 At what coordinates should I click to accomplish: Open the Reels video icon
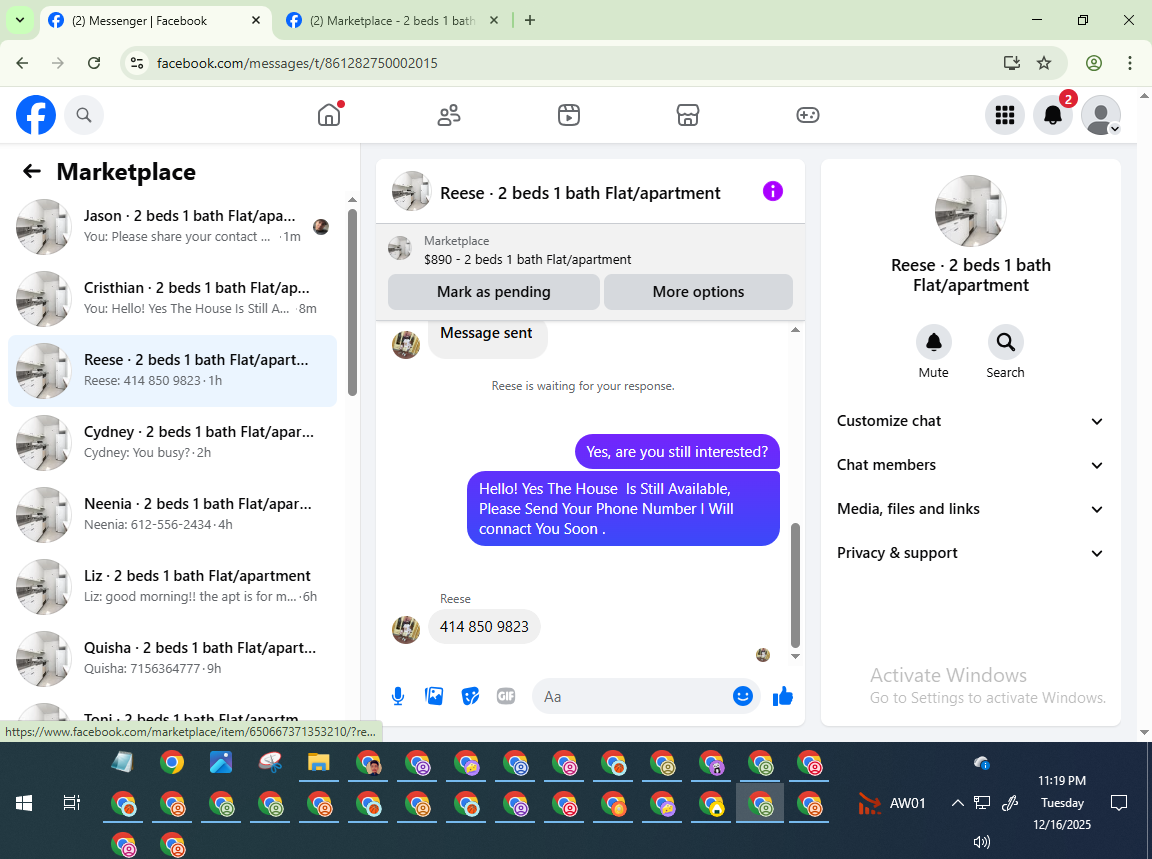[x=569, y=115]
